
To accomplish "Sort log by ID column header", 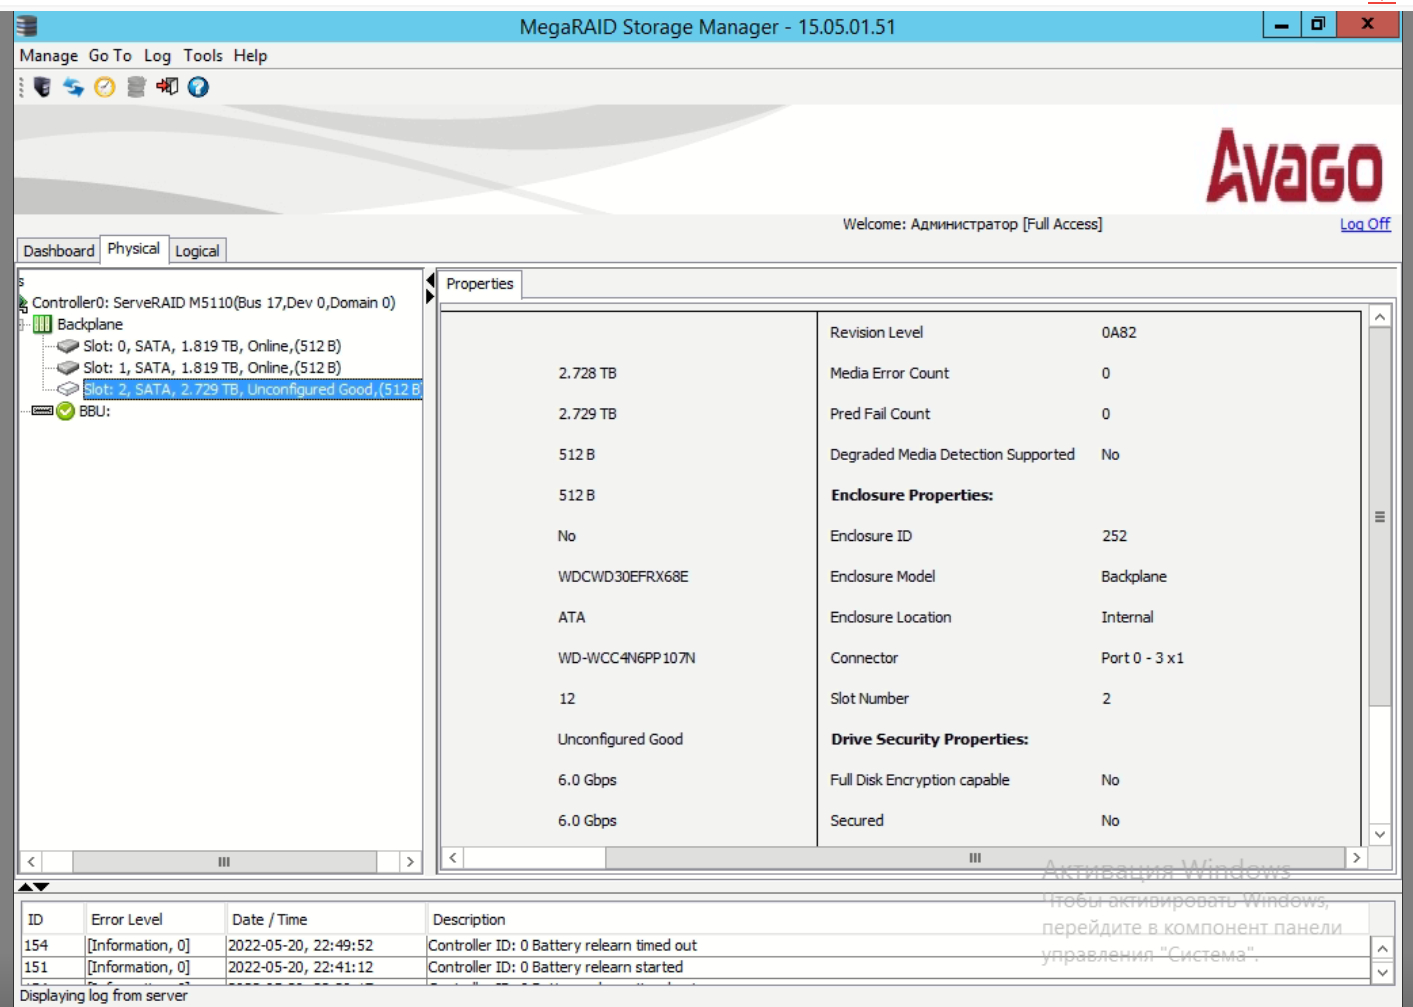I will coord(54,919).
